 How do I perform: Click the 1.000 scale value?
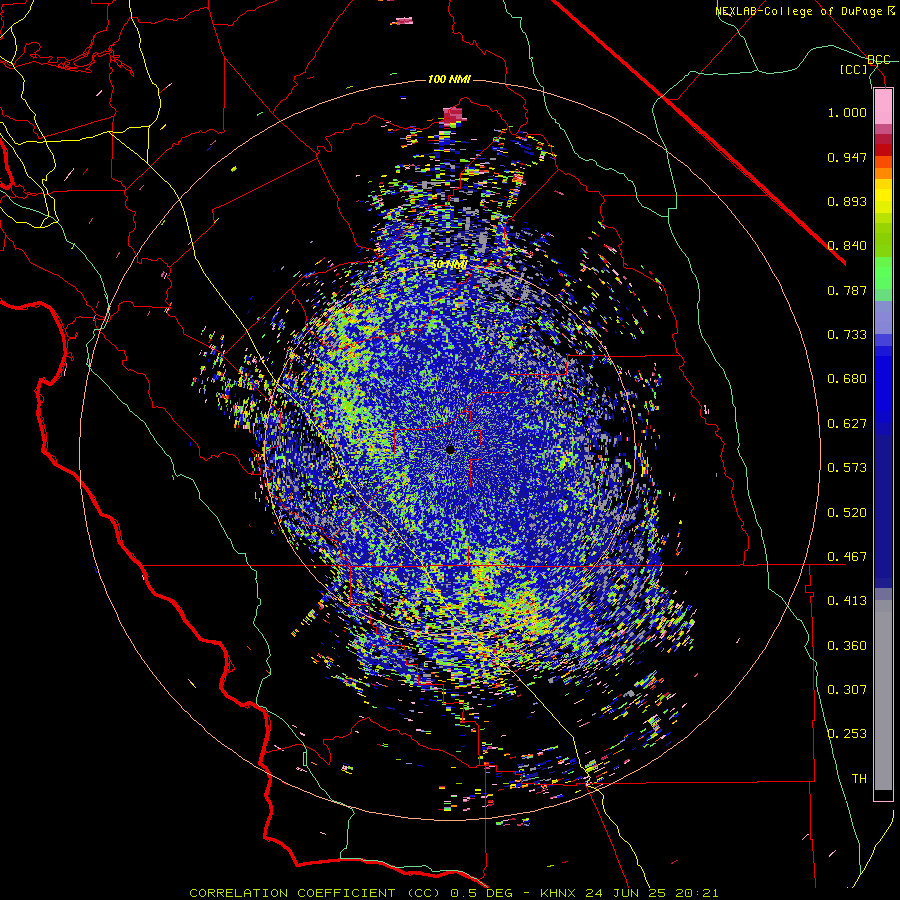pyautogui.click(x=847, y=112)
